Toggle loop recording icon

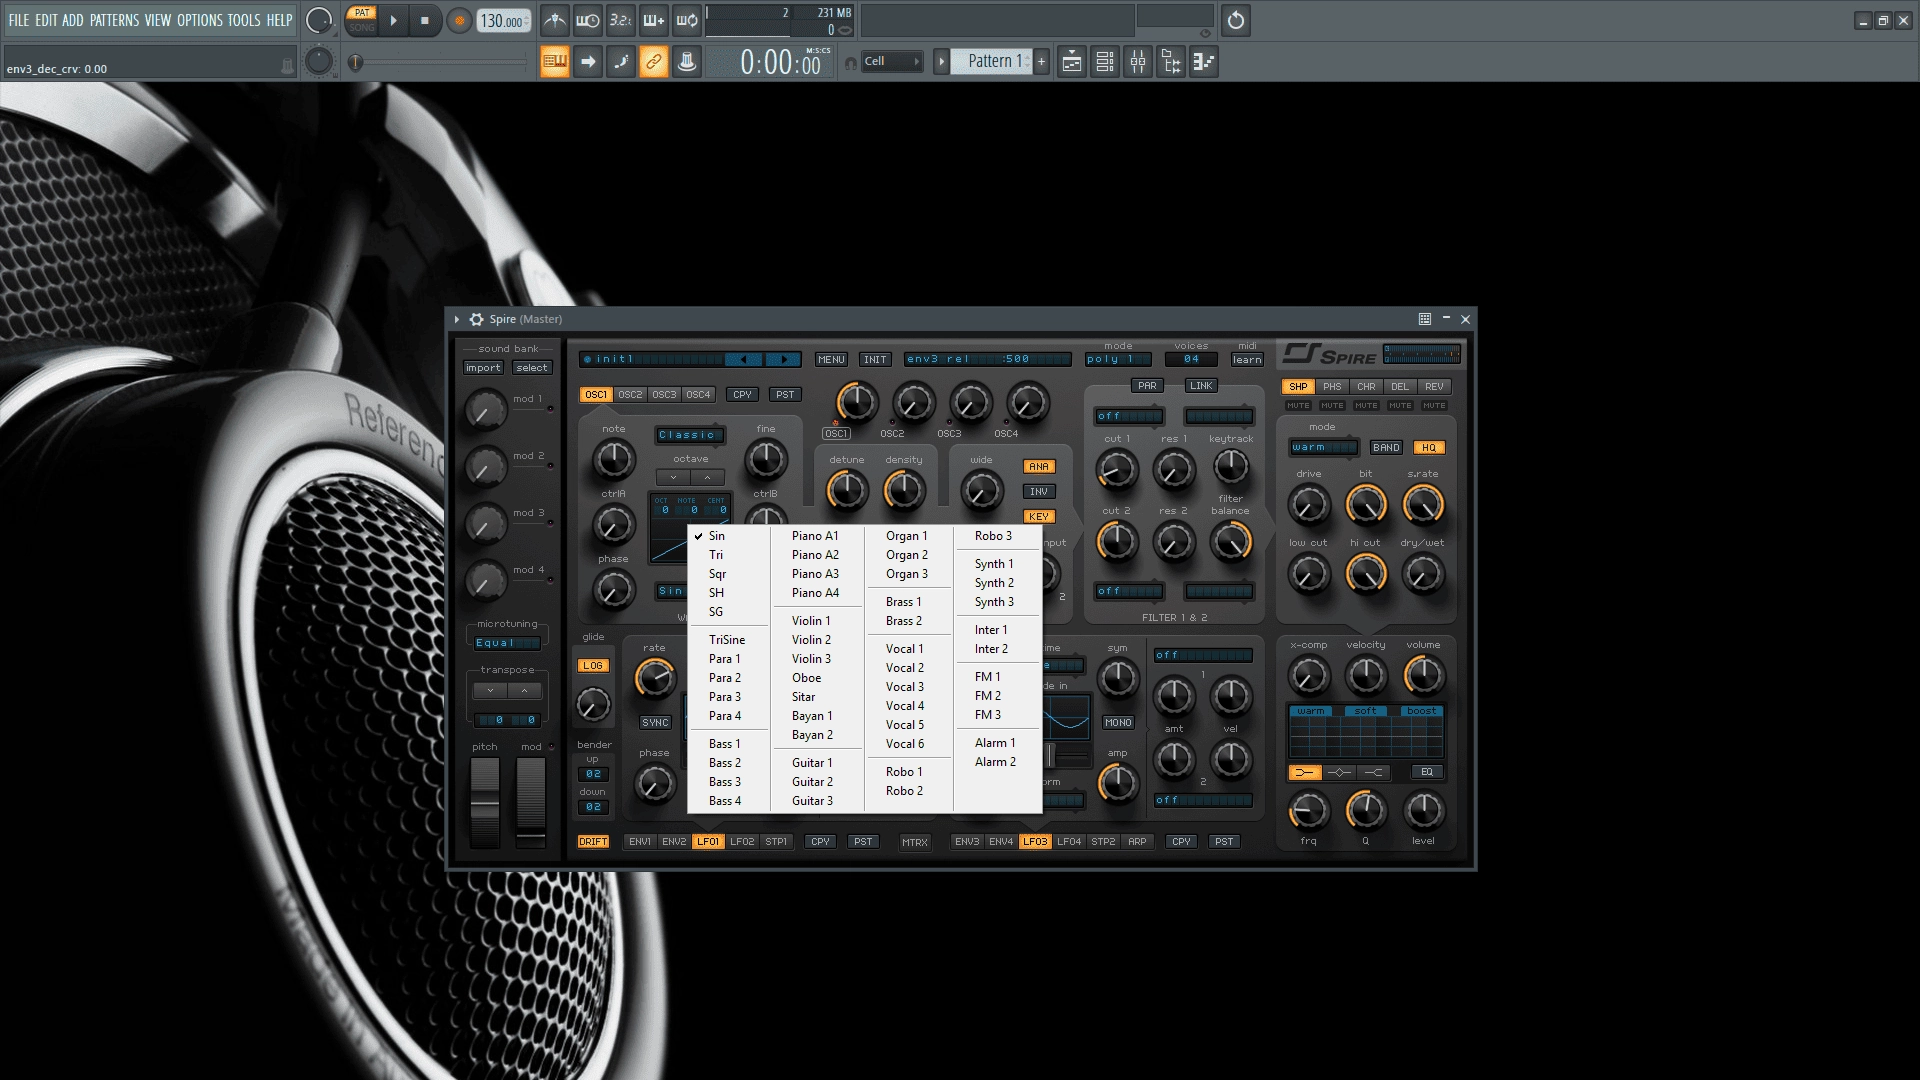(x=687, y=20)
